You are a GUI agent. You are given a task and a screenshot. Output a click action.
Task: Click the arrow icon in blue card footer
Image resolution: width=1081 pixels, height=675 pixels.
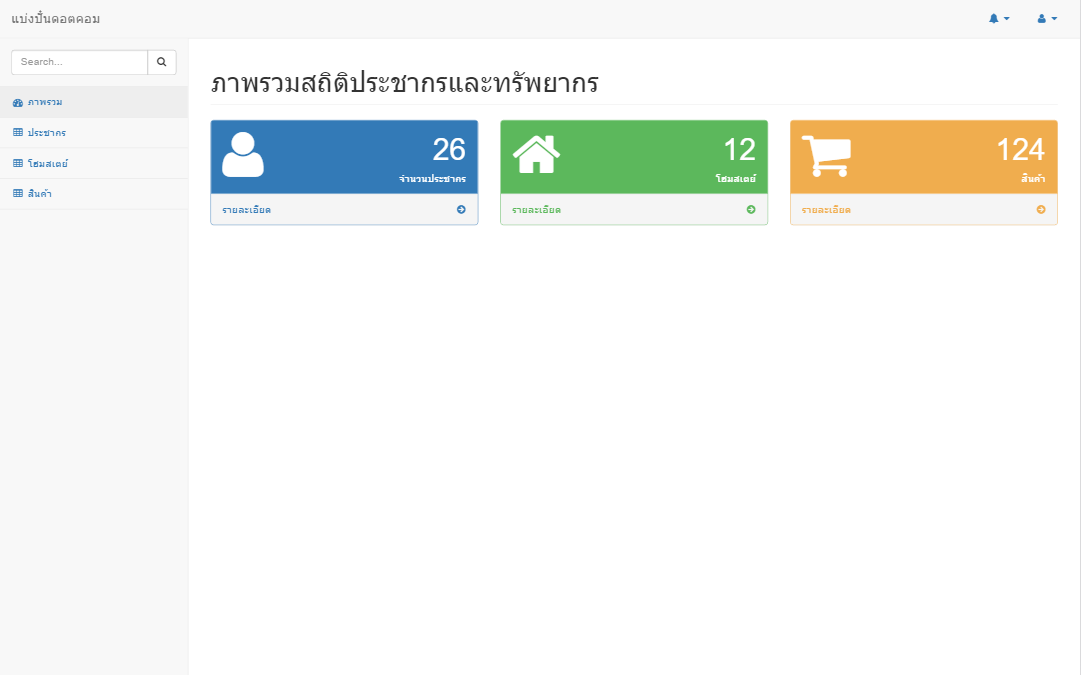461,210
